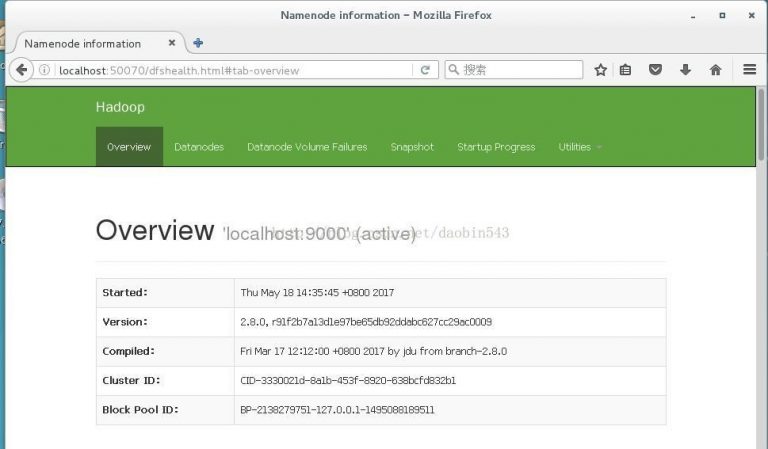768x449 pixels.
Task: Switch to the Datanodes tab
Action: click(x=199, y=147)
